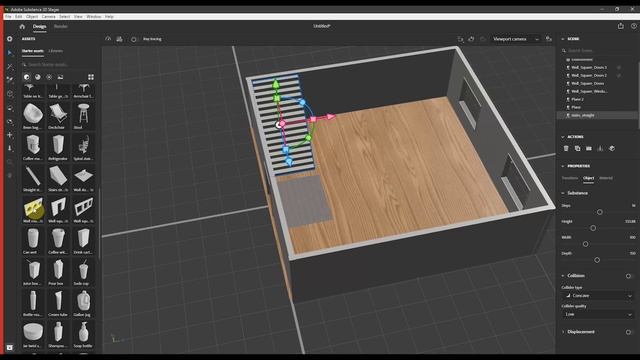Click the Search starter assets field

57,64
